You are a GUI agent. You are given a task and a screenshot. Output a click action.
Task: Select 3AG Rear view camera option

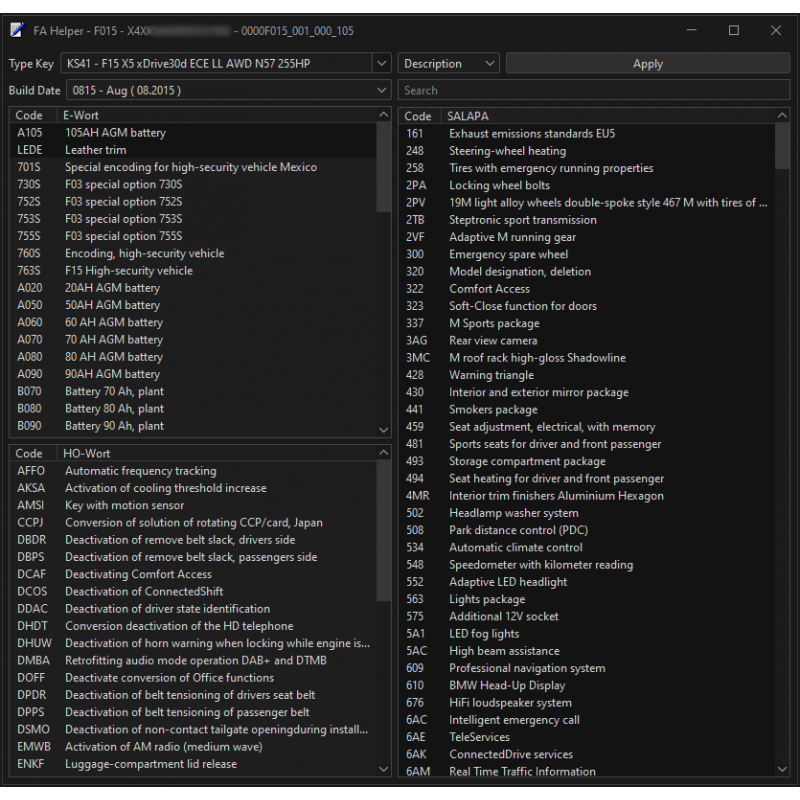coord(492,341)
